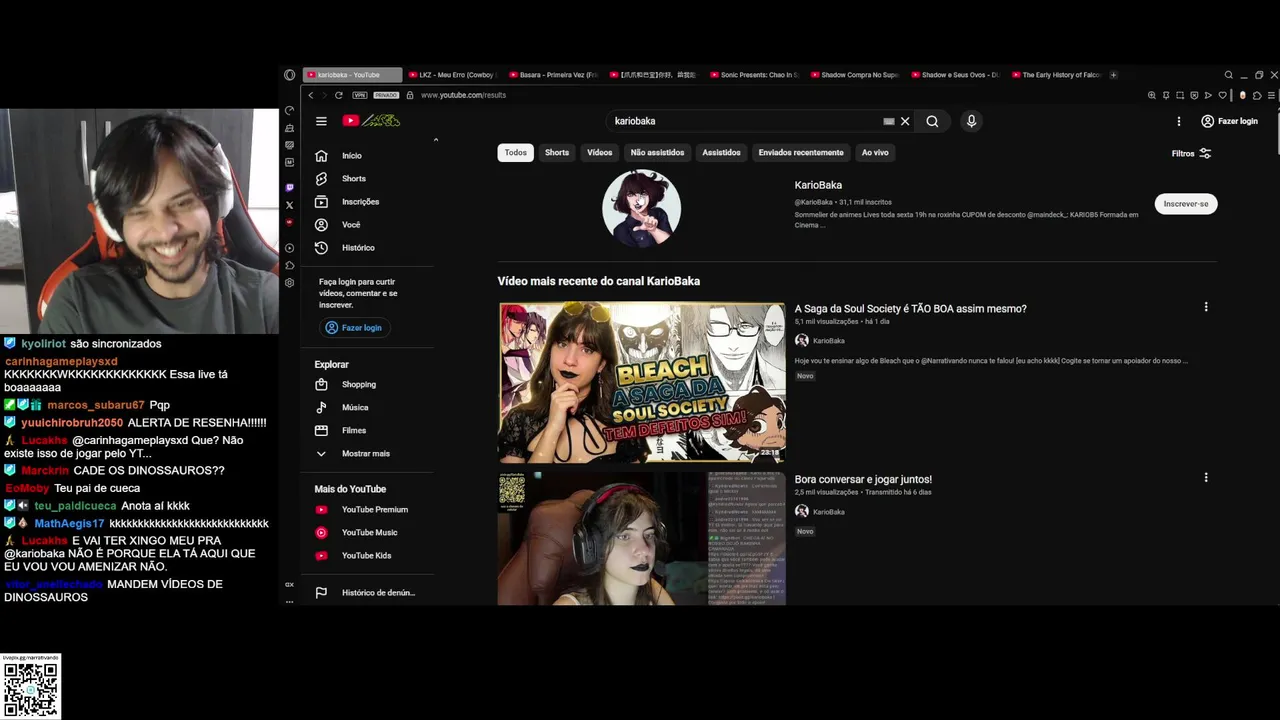The image size is (1280, 720).
Task: Search in tabs magnifier icon at top right
Action: 1229,75
